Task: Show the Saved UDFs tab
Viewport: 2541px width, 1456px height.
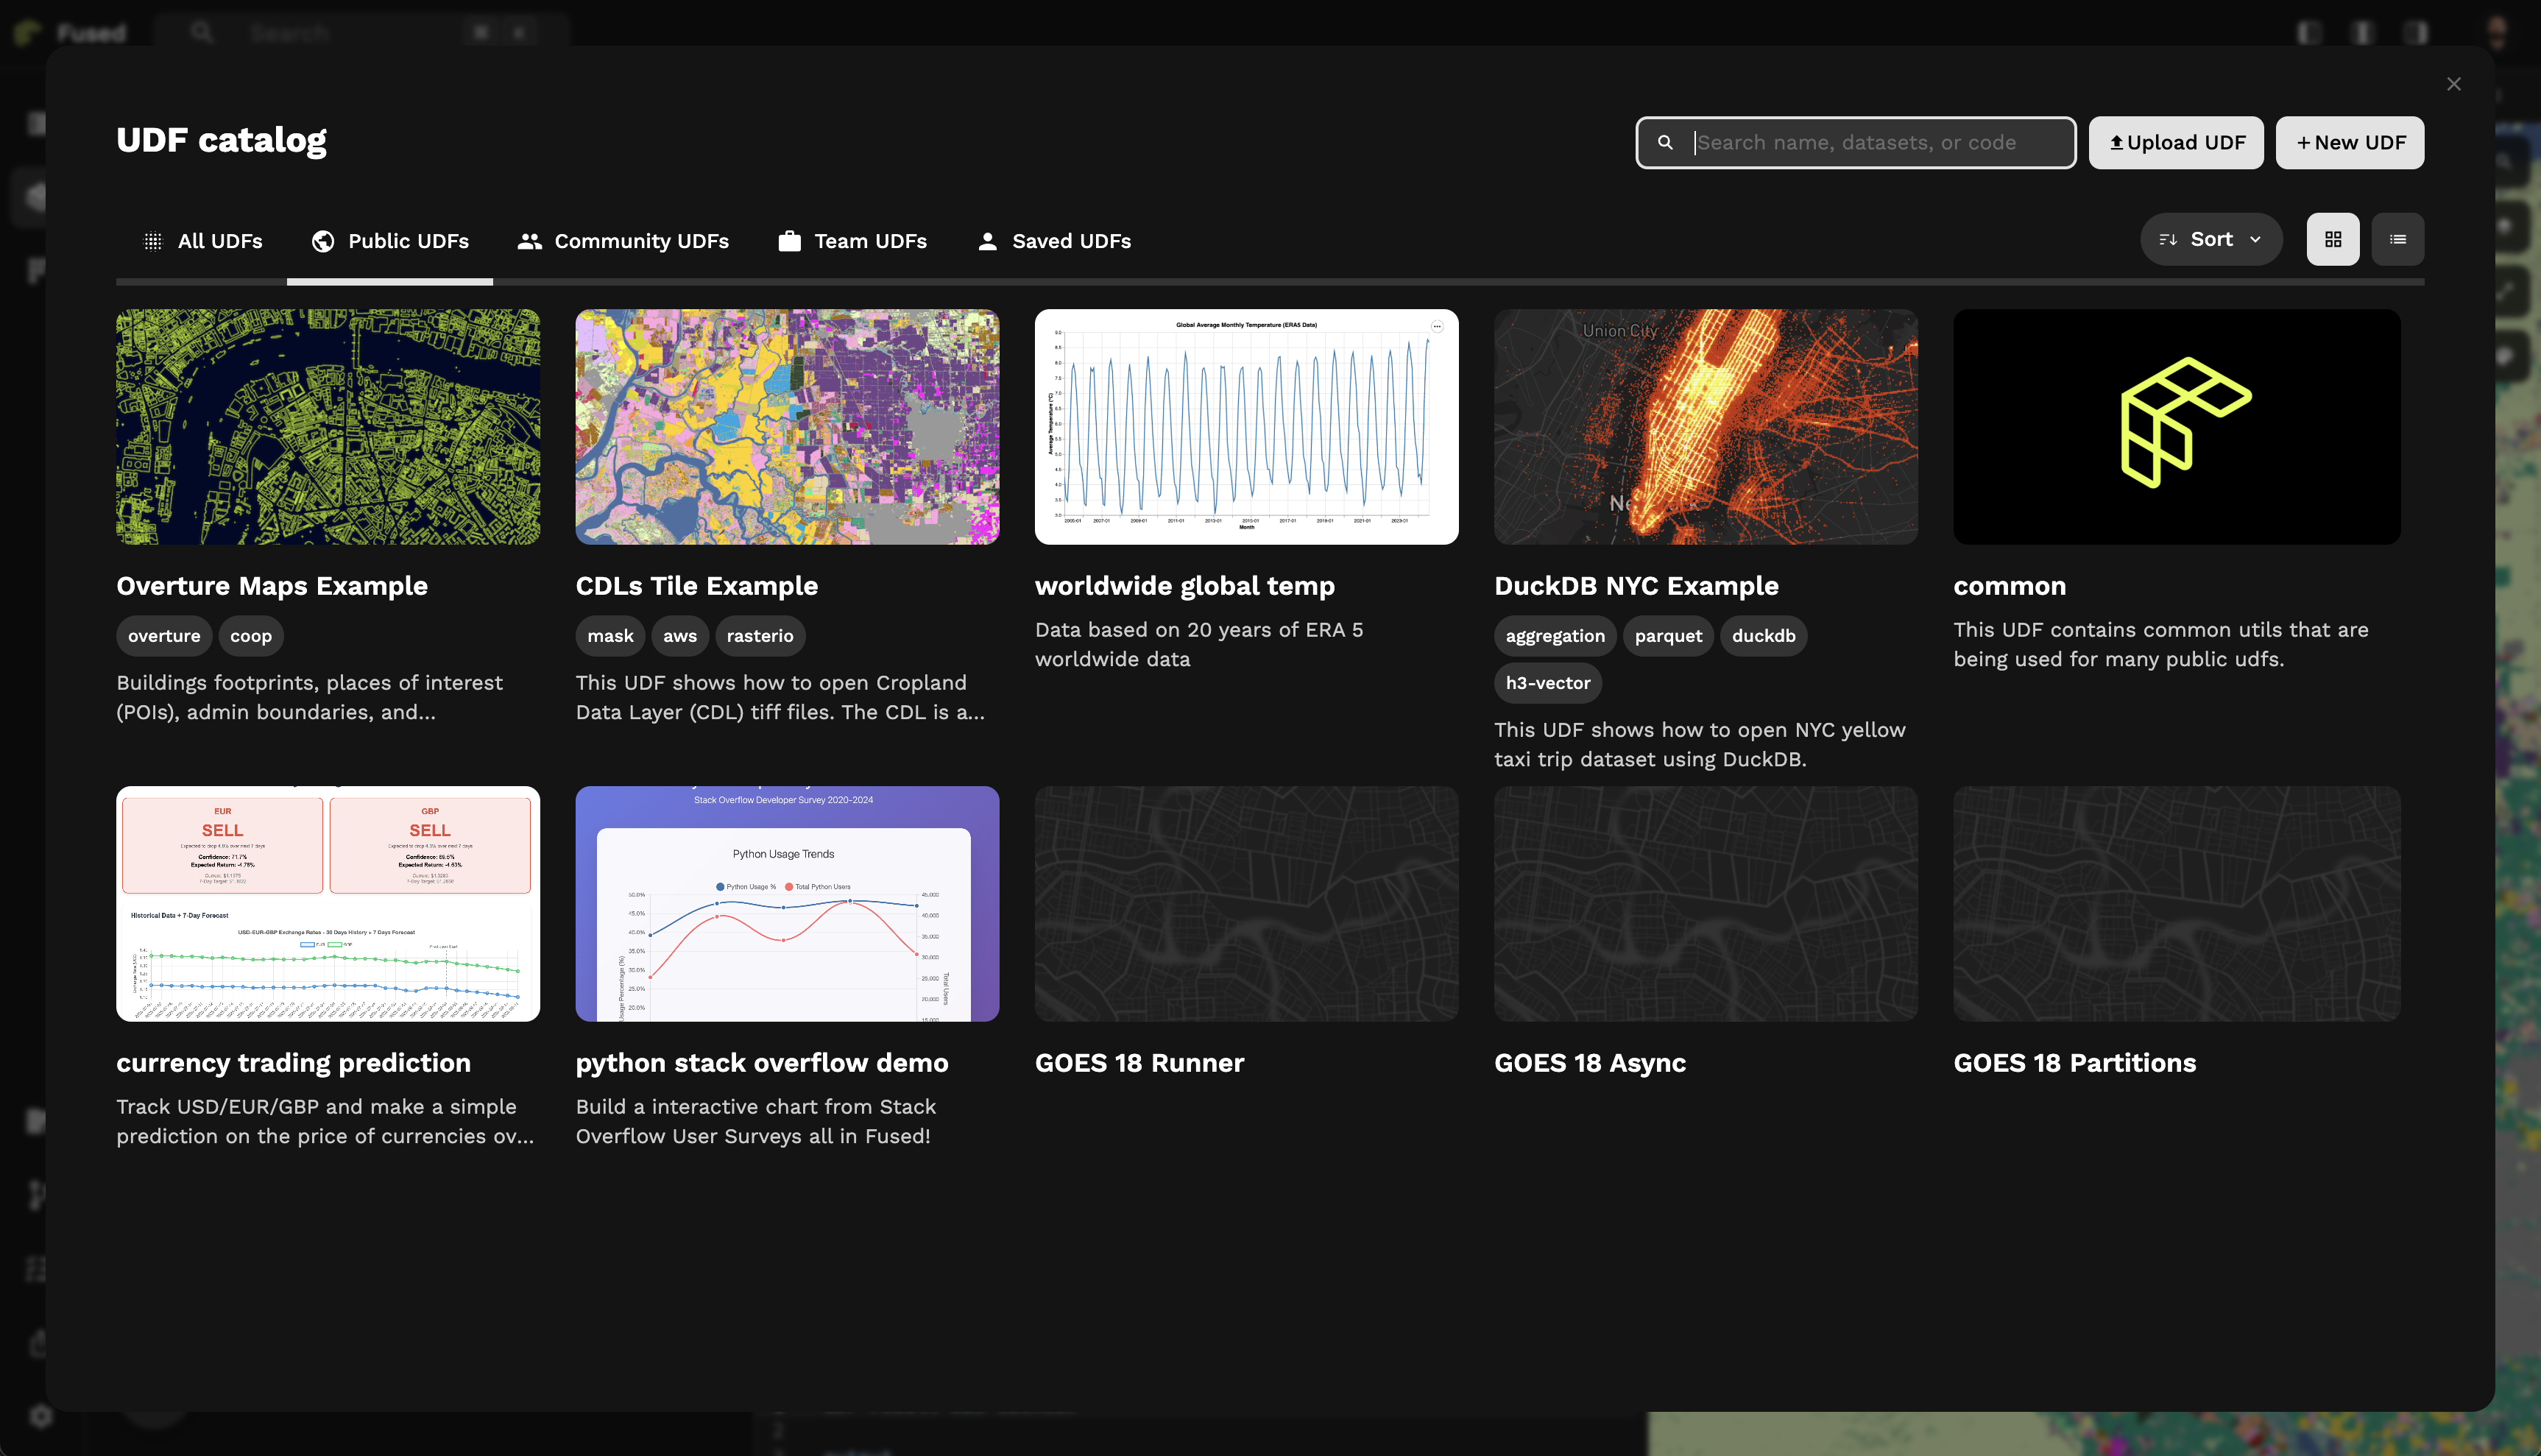Action: [1053, 241]
